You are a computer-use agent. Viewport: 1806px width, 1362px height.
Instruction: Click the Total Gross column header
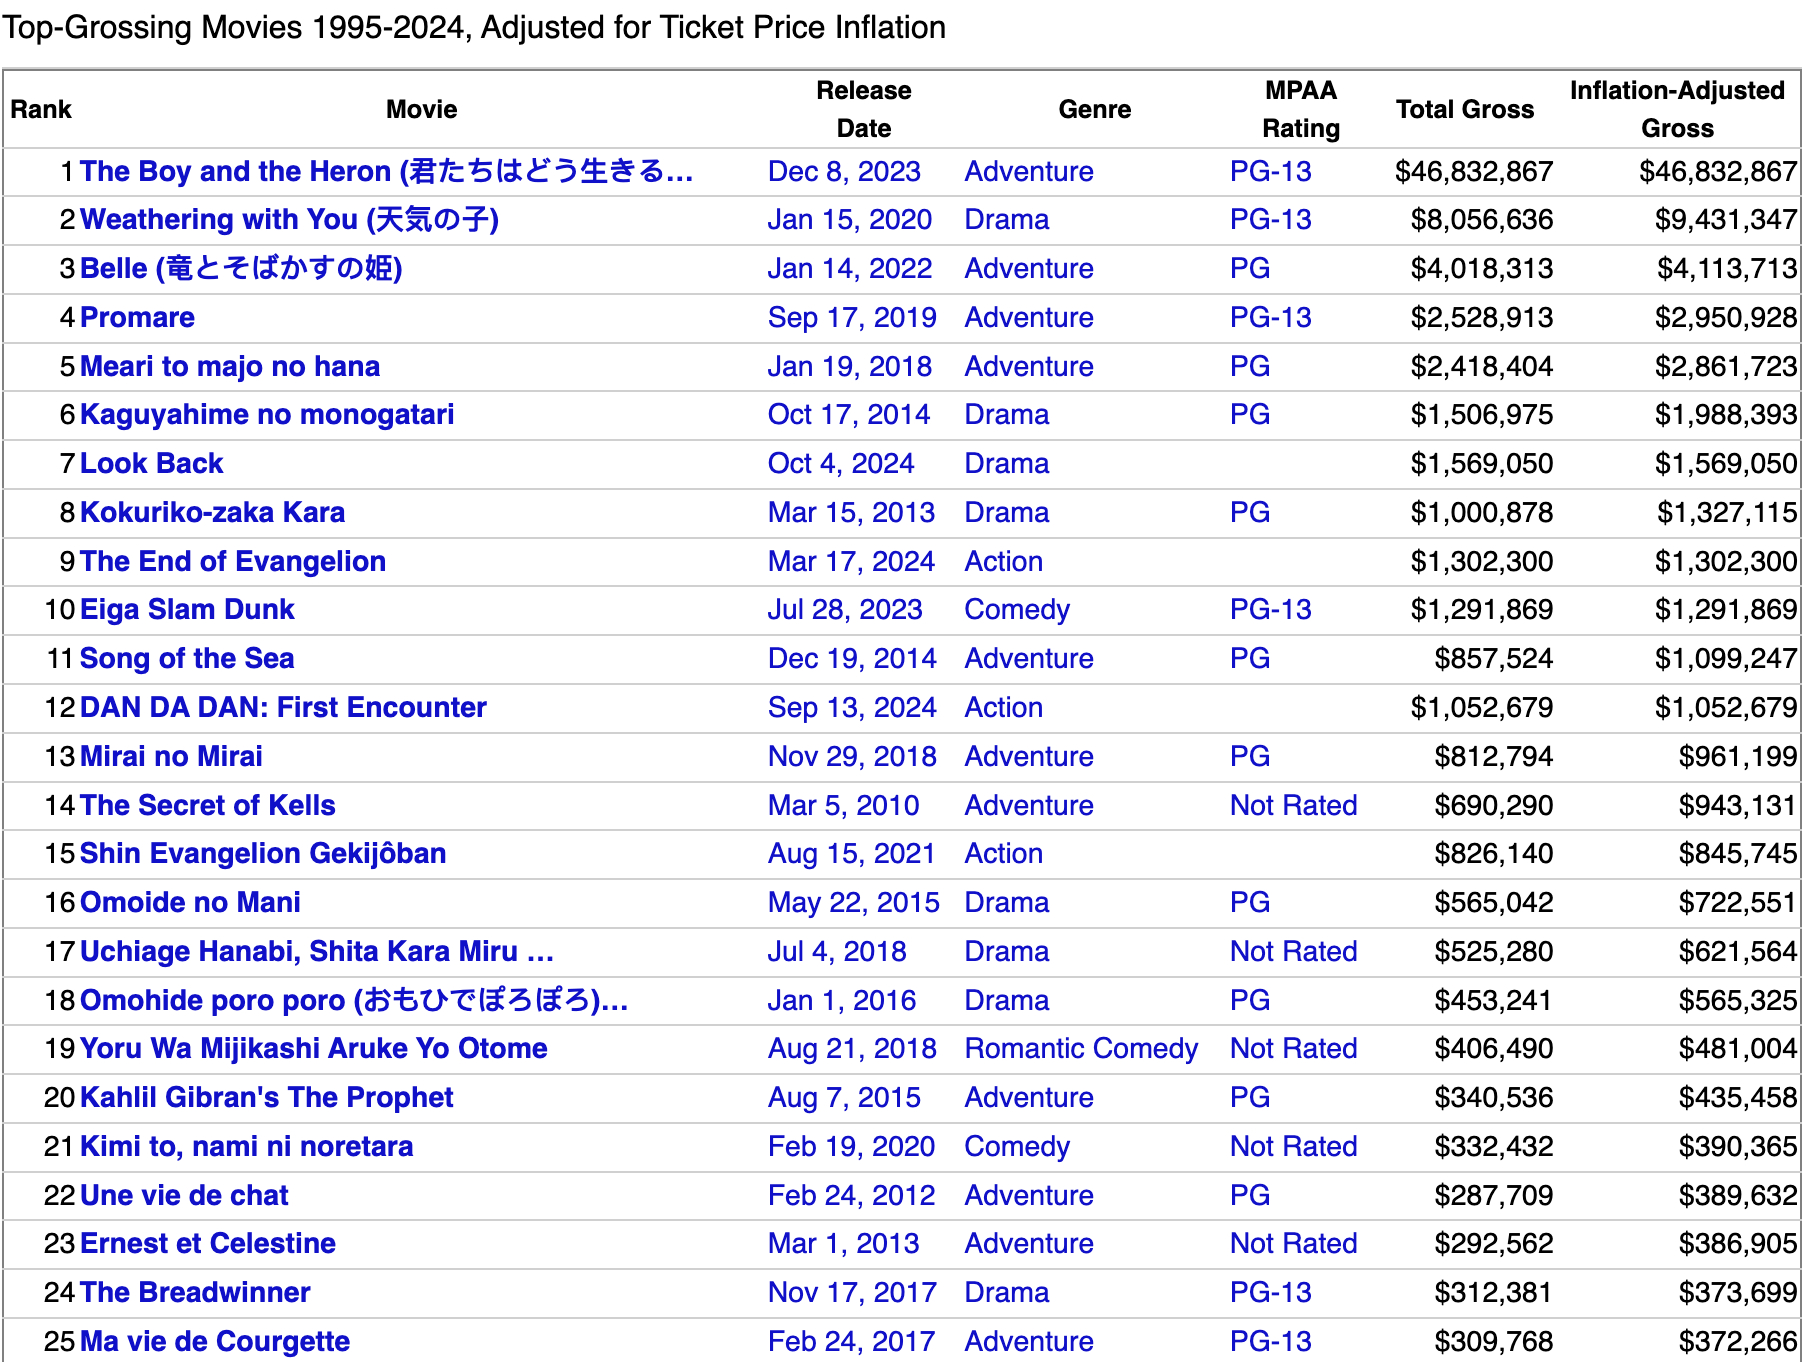(x=1465, y=109)
